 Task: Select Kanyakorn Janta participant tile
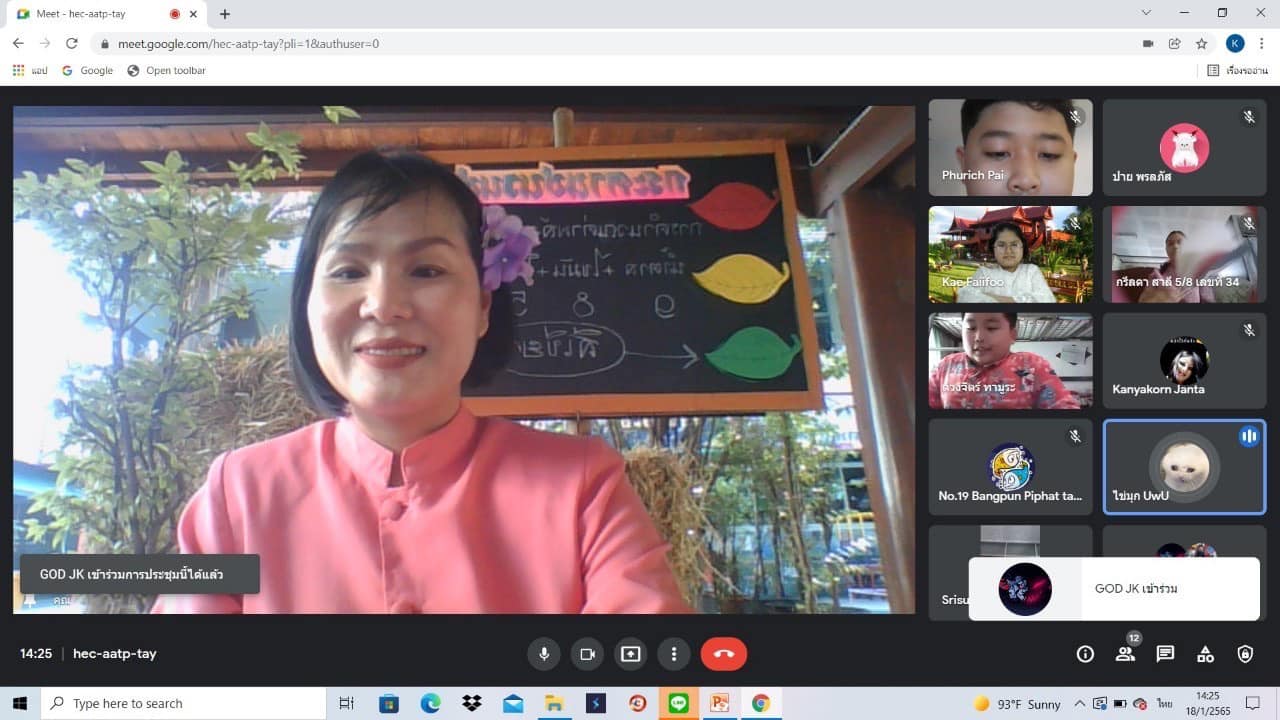tap(1184, 361)
